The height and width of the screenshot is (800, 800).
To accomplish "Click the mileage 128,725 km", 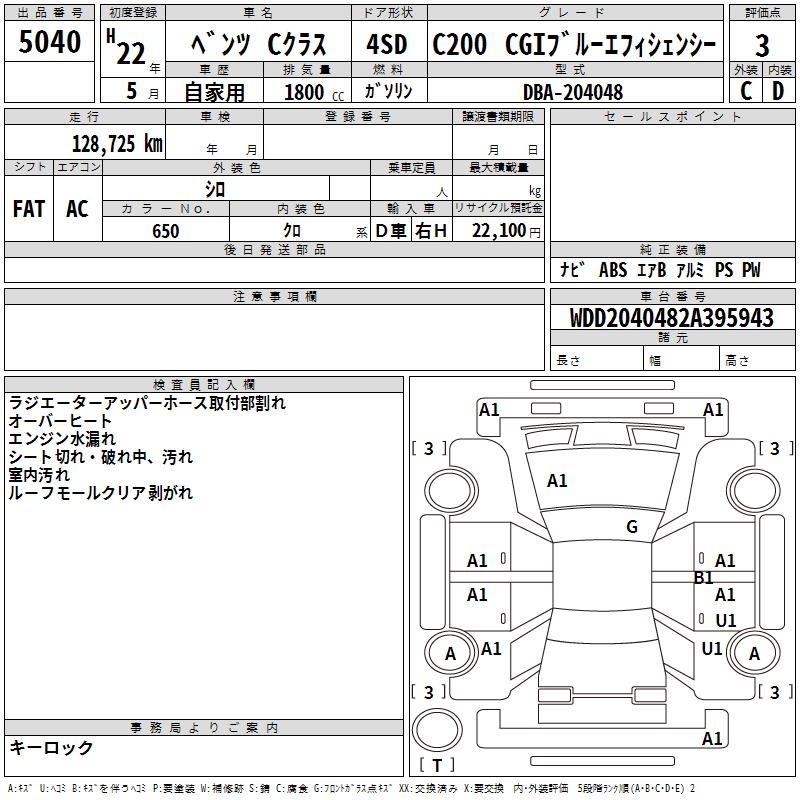I will [x=117, y=144].
